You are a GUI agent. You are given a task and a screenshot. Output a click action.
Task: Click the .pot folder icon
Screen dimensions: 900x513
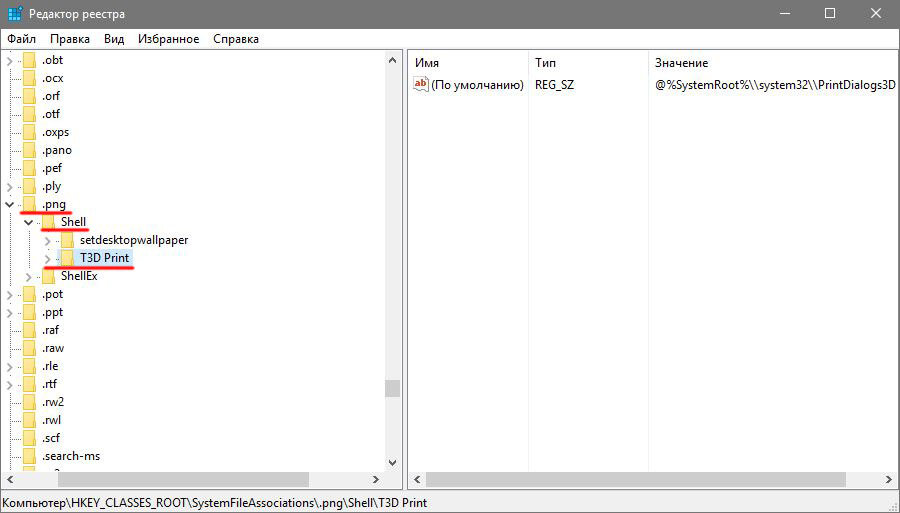pyautogui.click(x=29, y=294)
